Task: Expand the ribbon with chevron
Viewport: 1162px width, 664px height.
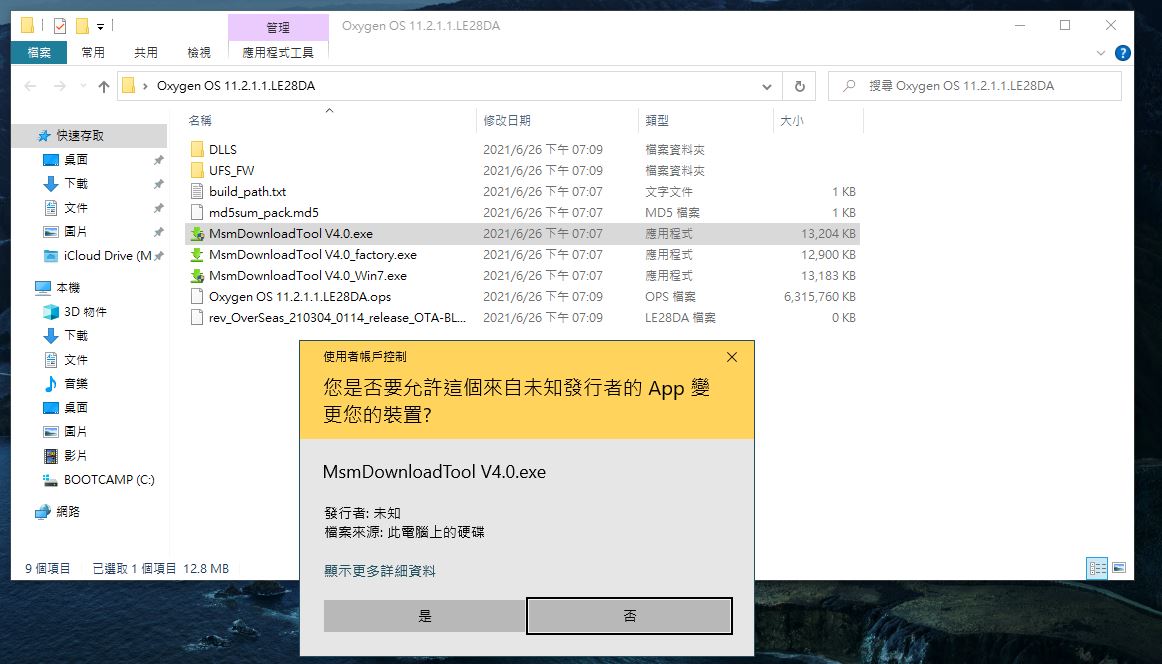Action: point(1100,53)
